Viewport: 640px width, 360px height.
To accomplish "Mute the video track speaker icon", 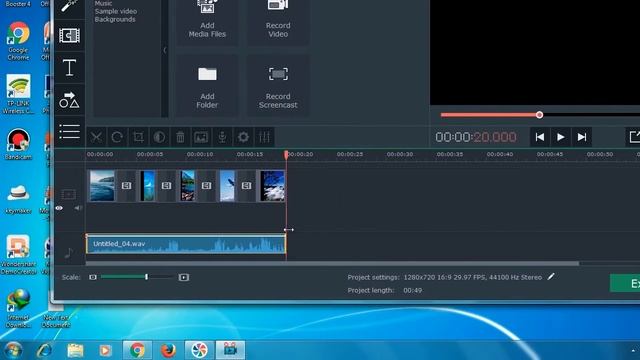I will (78, 208).
